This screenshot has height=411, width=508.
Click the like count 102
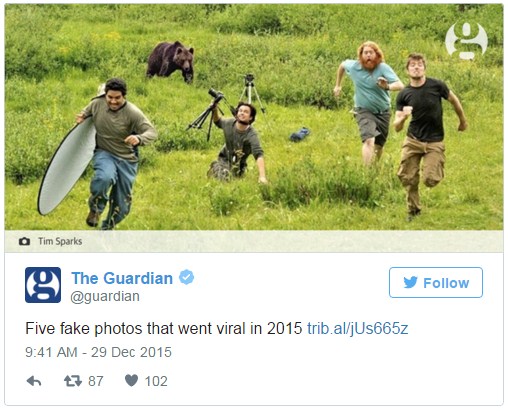[156, 381]
